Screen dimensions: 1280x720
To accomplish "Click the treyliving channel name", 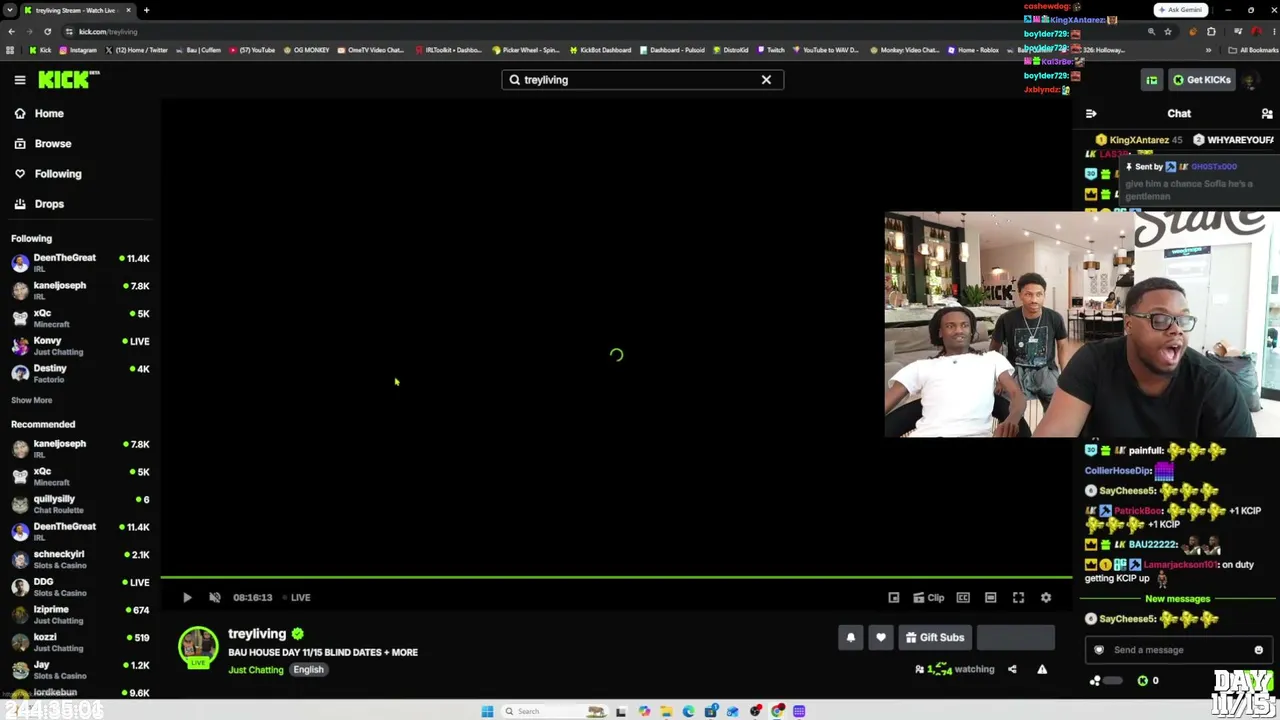I will tap(257, 634).
